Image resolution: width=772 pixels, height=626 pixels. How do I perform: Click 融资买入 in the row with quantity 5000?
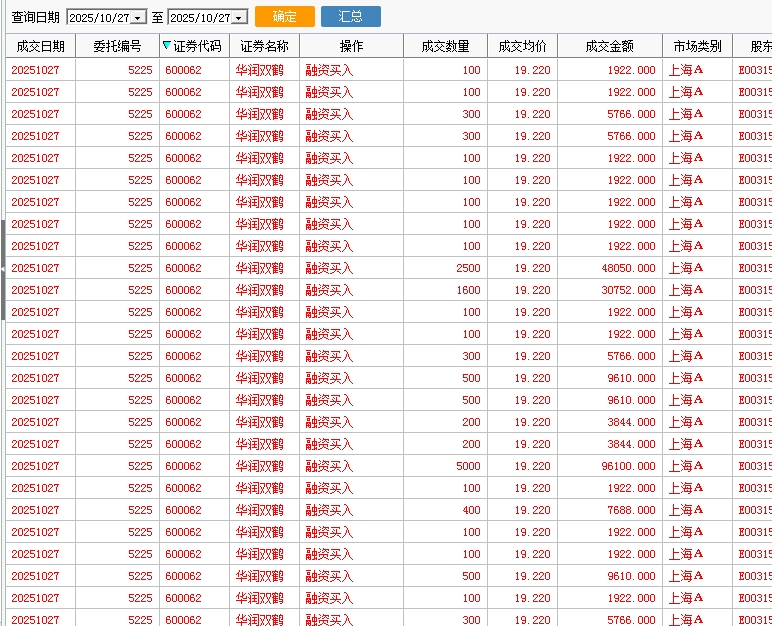(329, 466)
